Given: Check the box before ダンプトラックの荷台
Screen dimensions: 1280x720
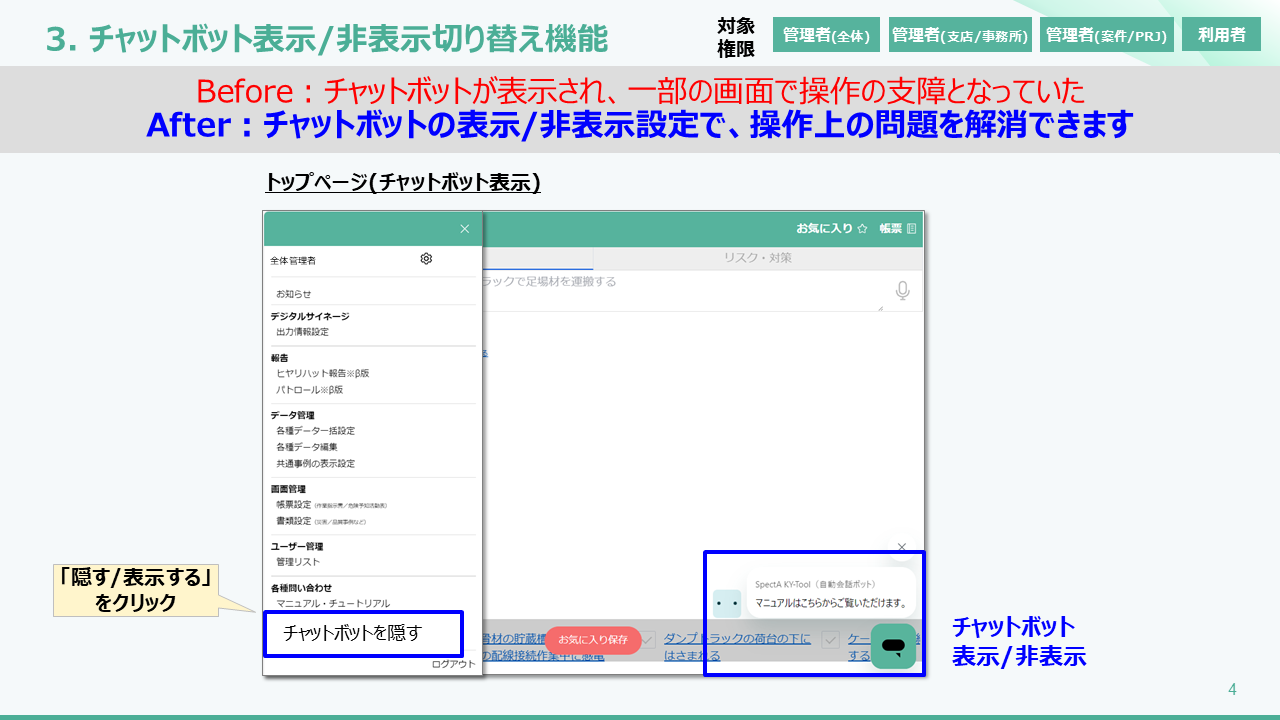Looking at the screenshot, I should pyautogui.click(x=647, y=639).
